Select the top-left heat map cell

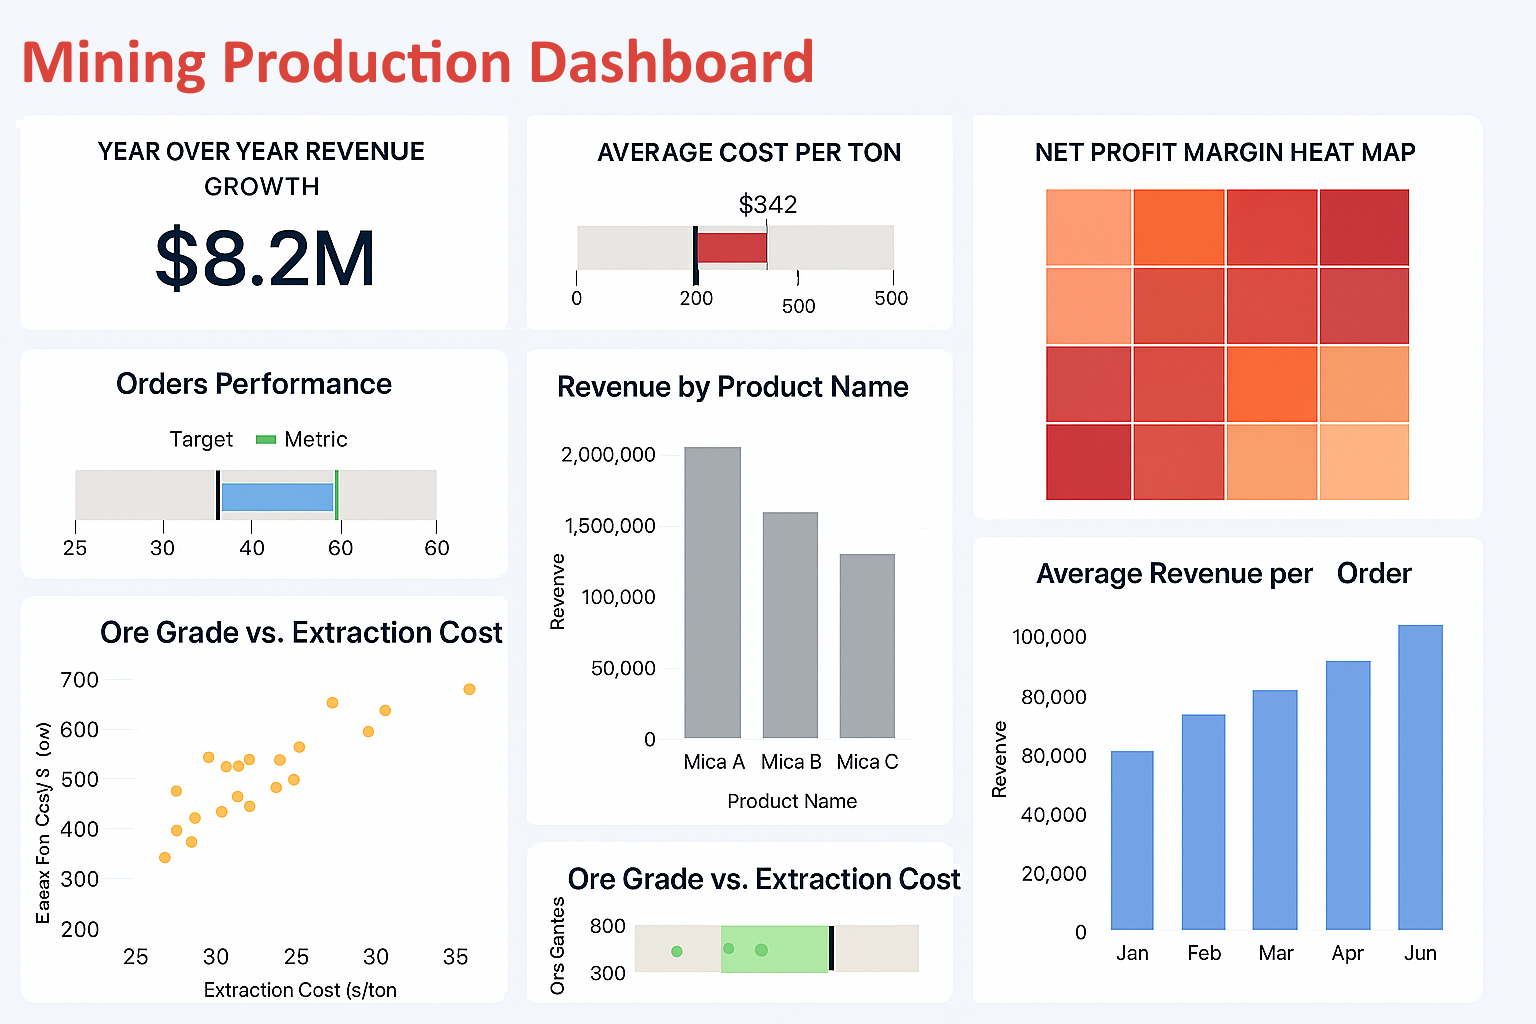[1087, 226]
